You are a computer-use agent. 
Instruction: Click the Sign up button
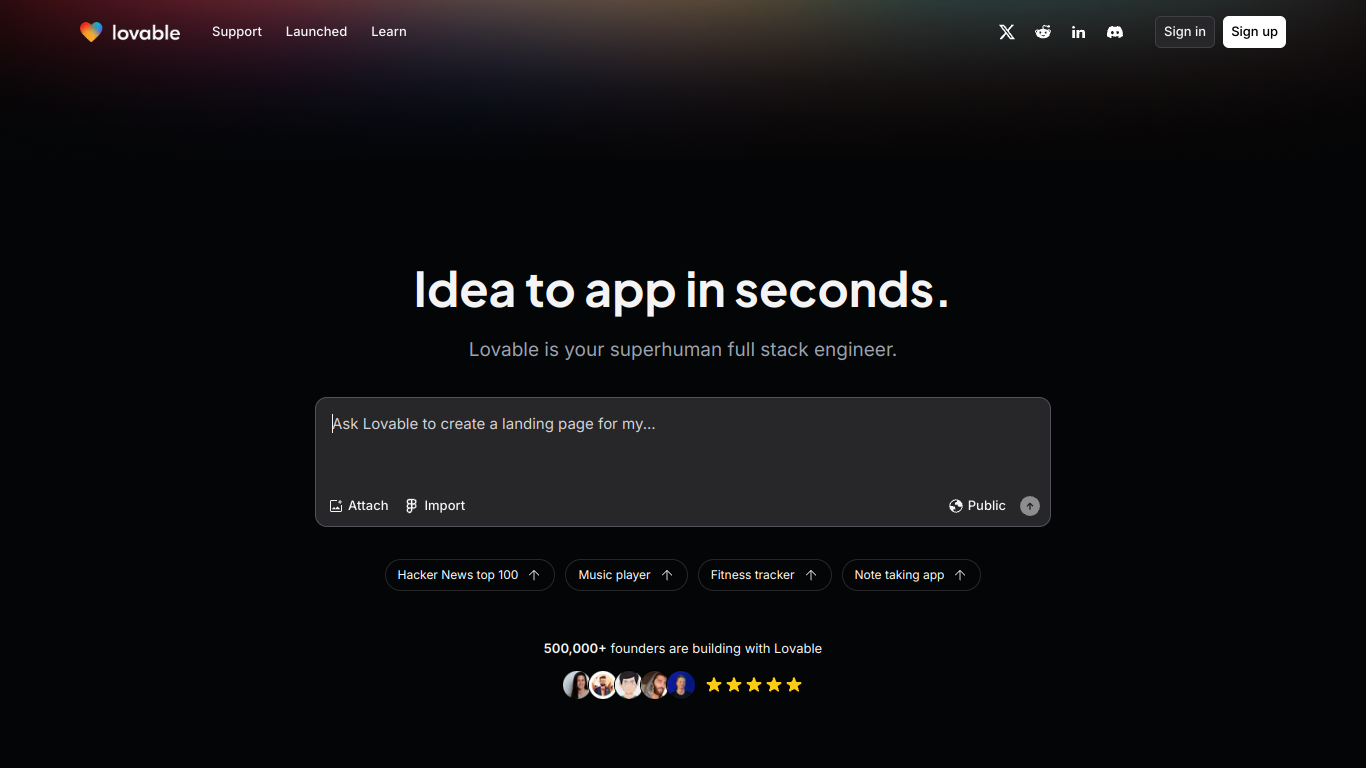tap(1254, 32)
